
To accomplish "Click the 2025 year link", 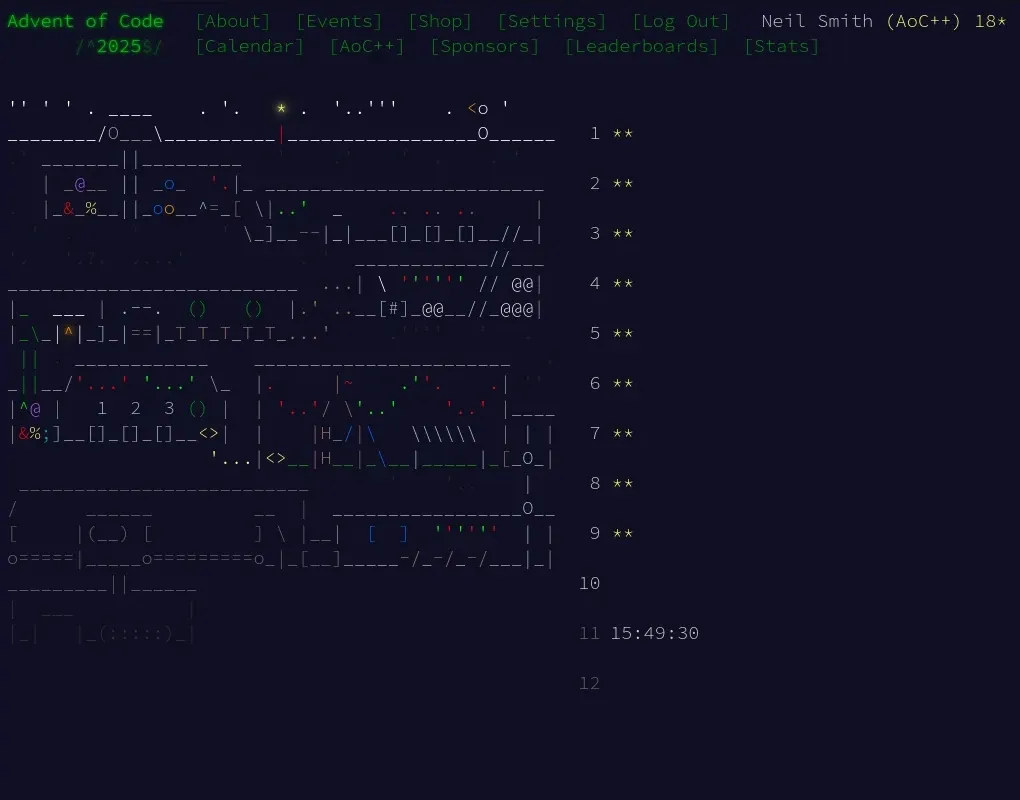I will (x=120, y=46).
